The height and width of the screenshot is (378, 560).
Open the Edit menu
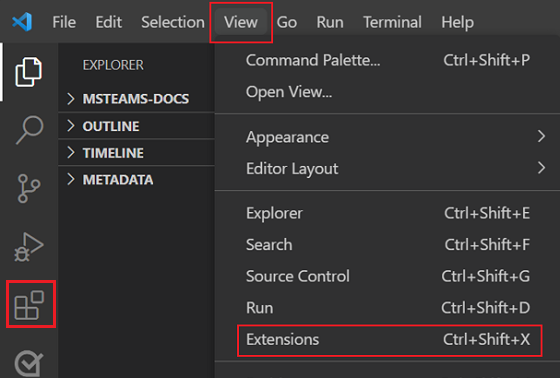[x=109, y=22]
